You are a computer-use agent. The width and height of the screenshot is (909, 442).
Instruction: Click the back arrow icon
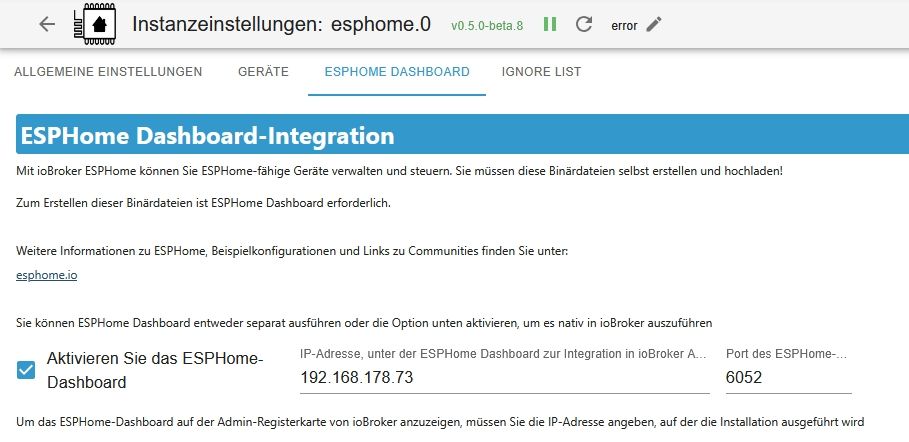47,25
